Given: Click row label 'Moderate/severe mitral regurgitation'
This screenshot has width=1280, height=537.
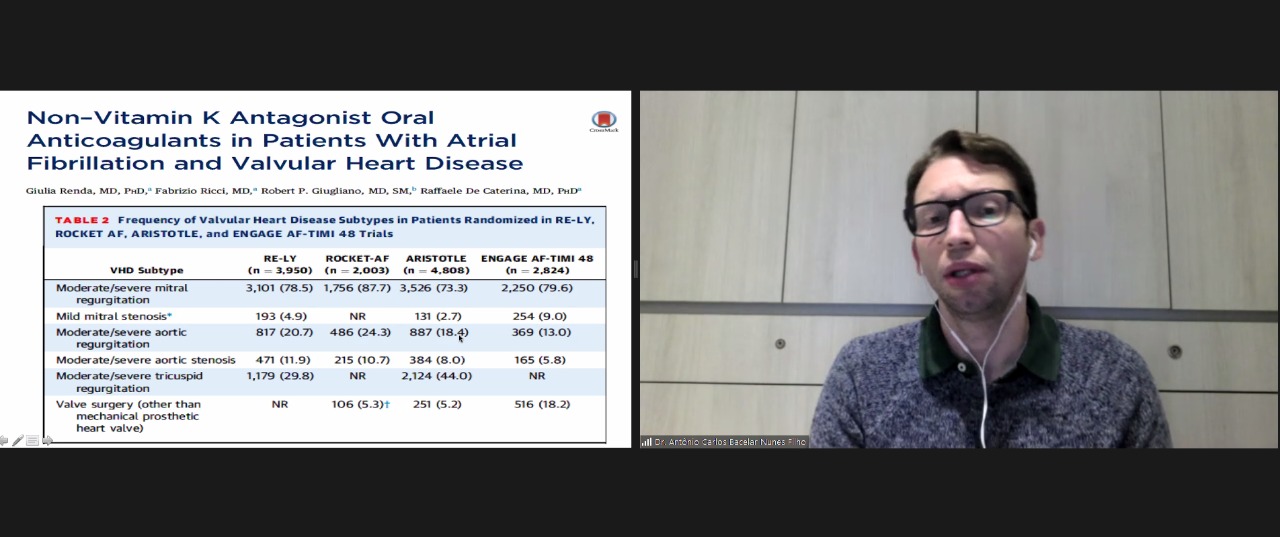Looking at the screenshot, I should point(122,293).
